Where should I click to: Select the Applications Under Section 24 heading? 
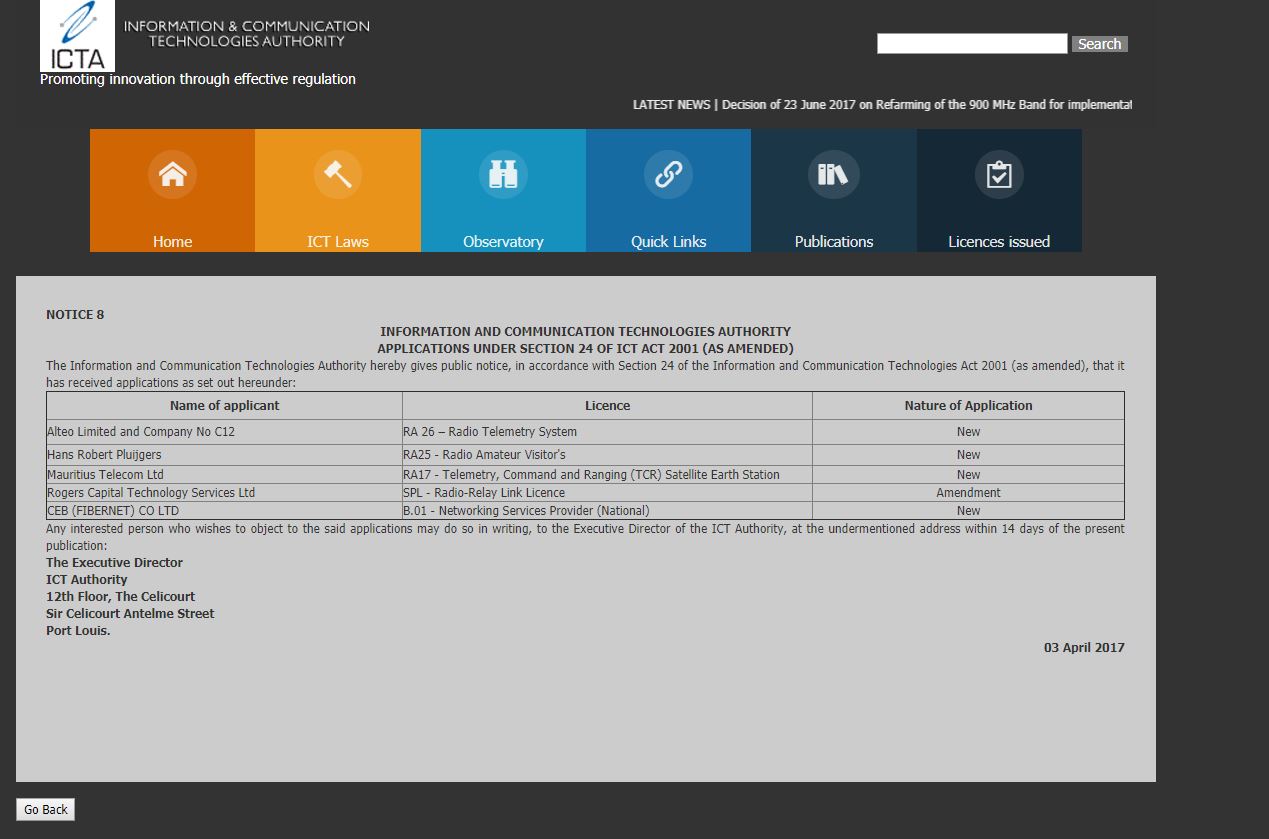tap(585, 349)
